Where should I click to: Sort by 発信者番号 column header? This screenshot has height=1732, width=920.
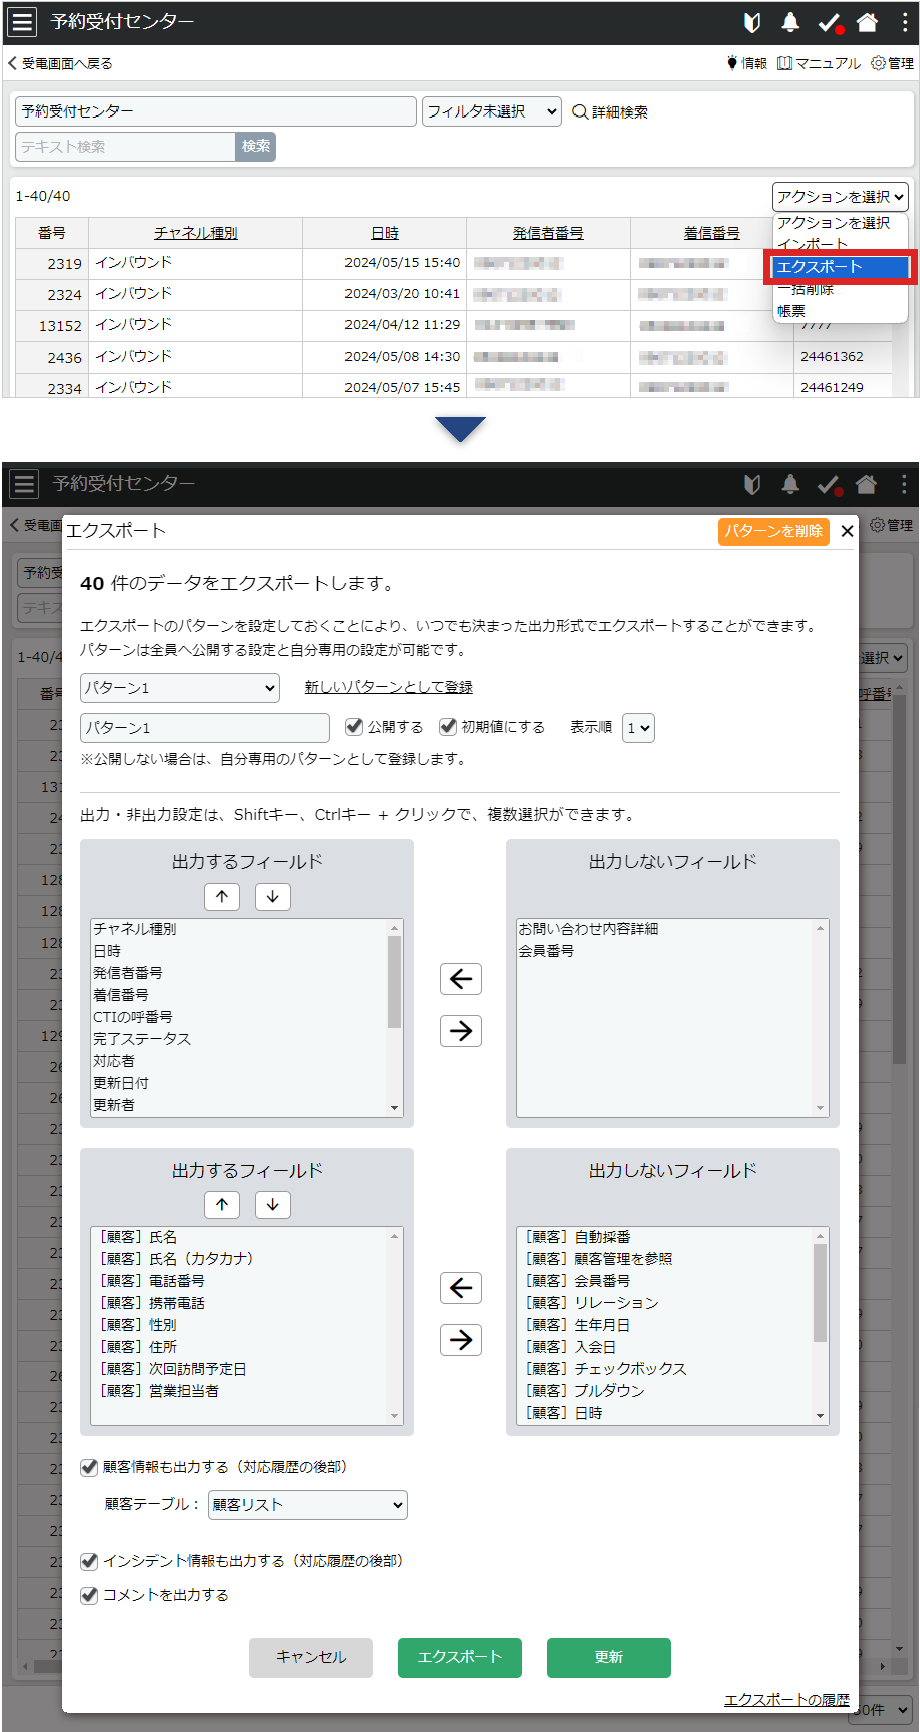548,233
